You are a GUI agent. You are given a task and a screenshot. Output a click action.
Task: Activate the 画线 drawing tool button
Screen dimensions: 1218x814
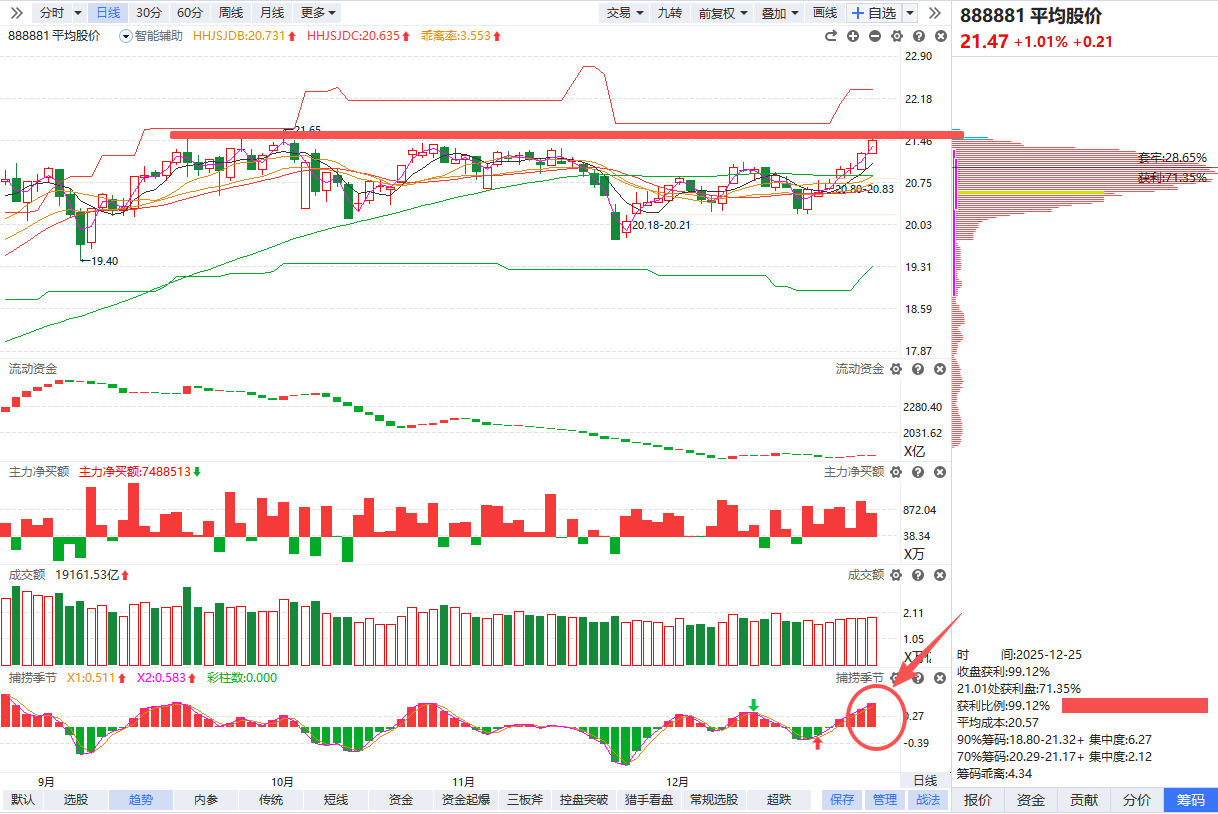pyautogui.click(x=825, y=13)
